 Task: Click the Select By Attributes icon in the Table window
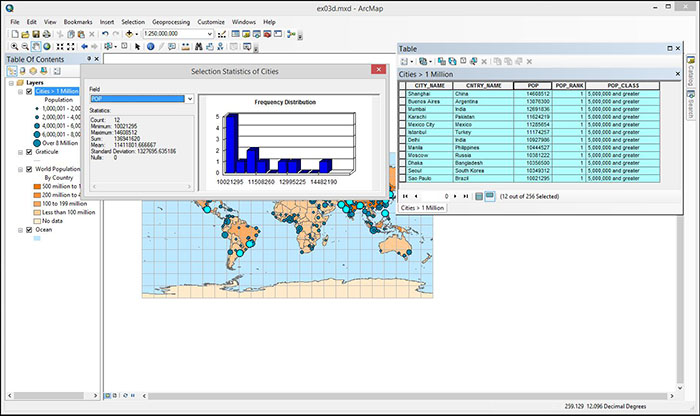442,61
